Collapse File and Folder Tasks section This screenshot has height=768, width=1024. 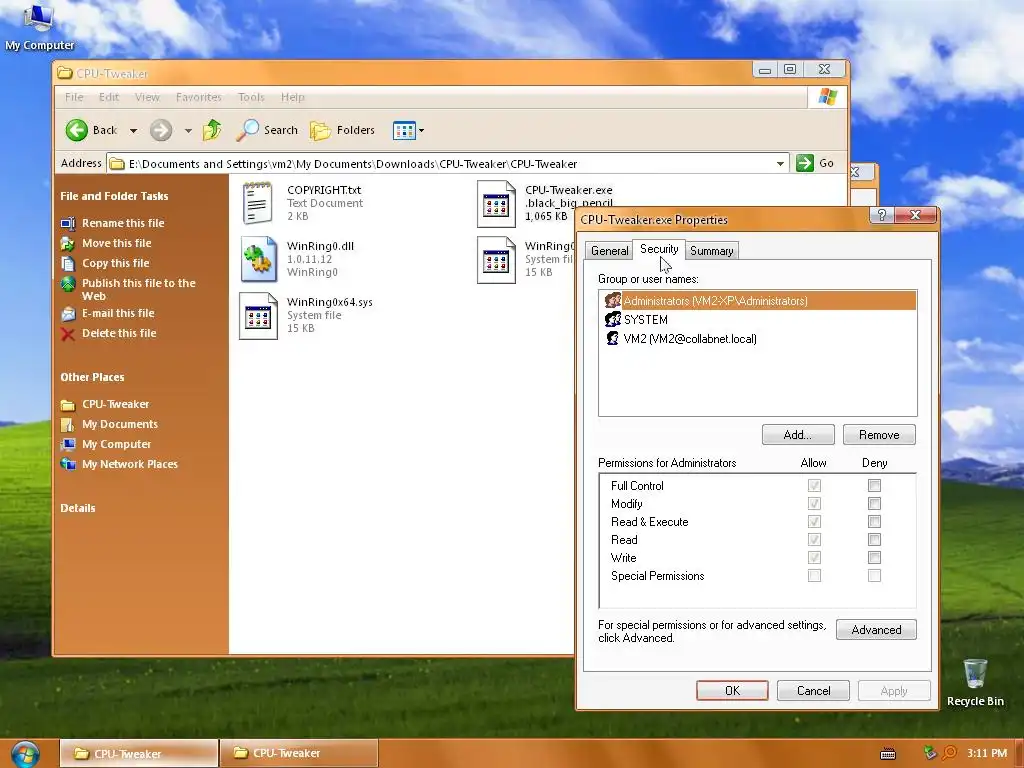[114, 196]
